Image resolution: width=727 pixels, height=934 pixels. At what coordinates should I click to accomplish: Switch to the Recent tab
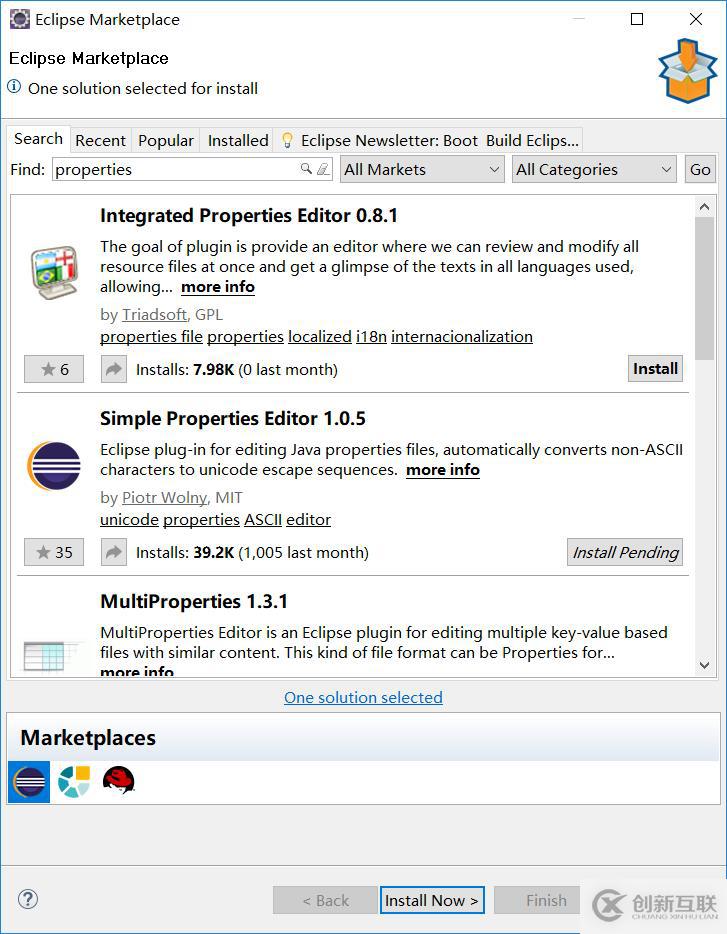(x=100, y=141)
